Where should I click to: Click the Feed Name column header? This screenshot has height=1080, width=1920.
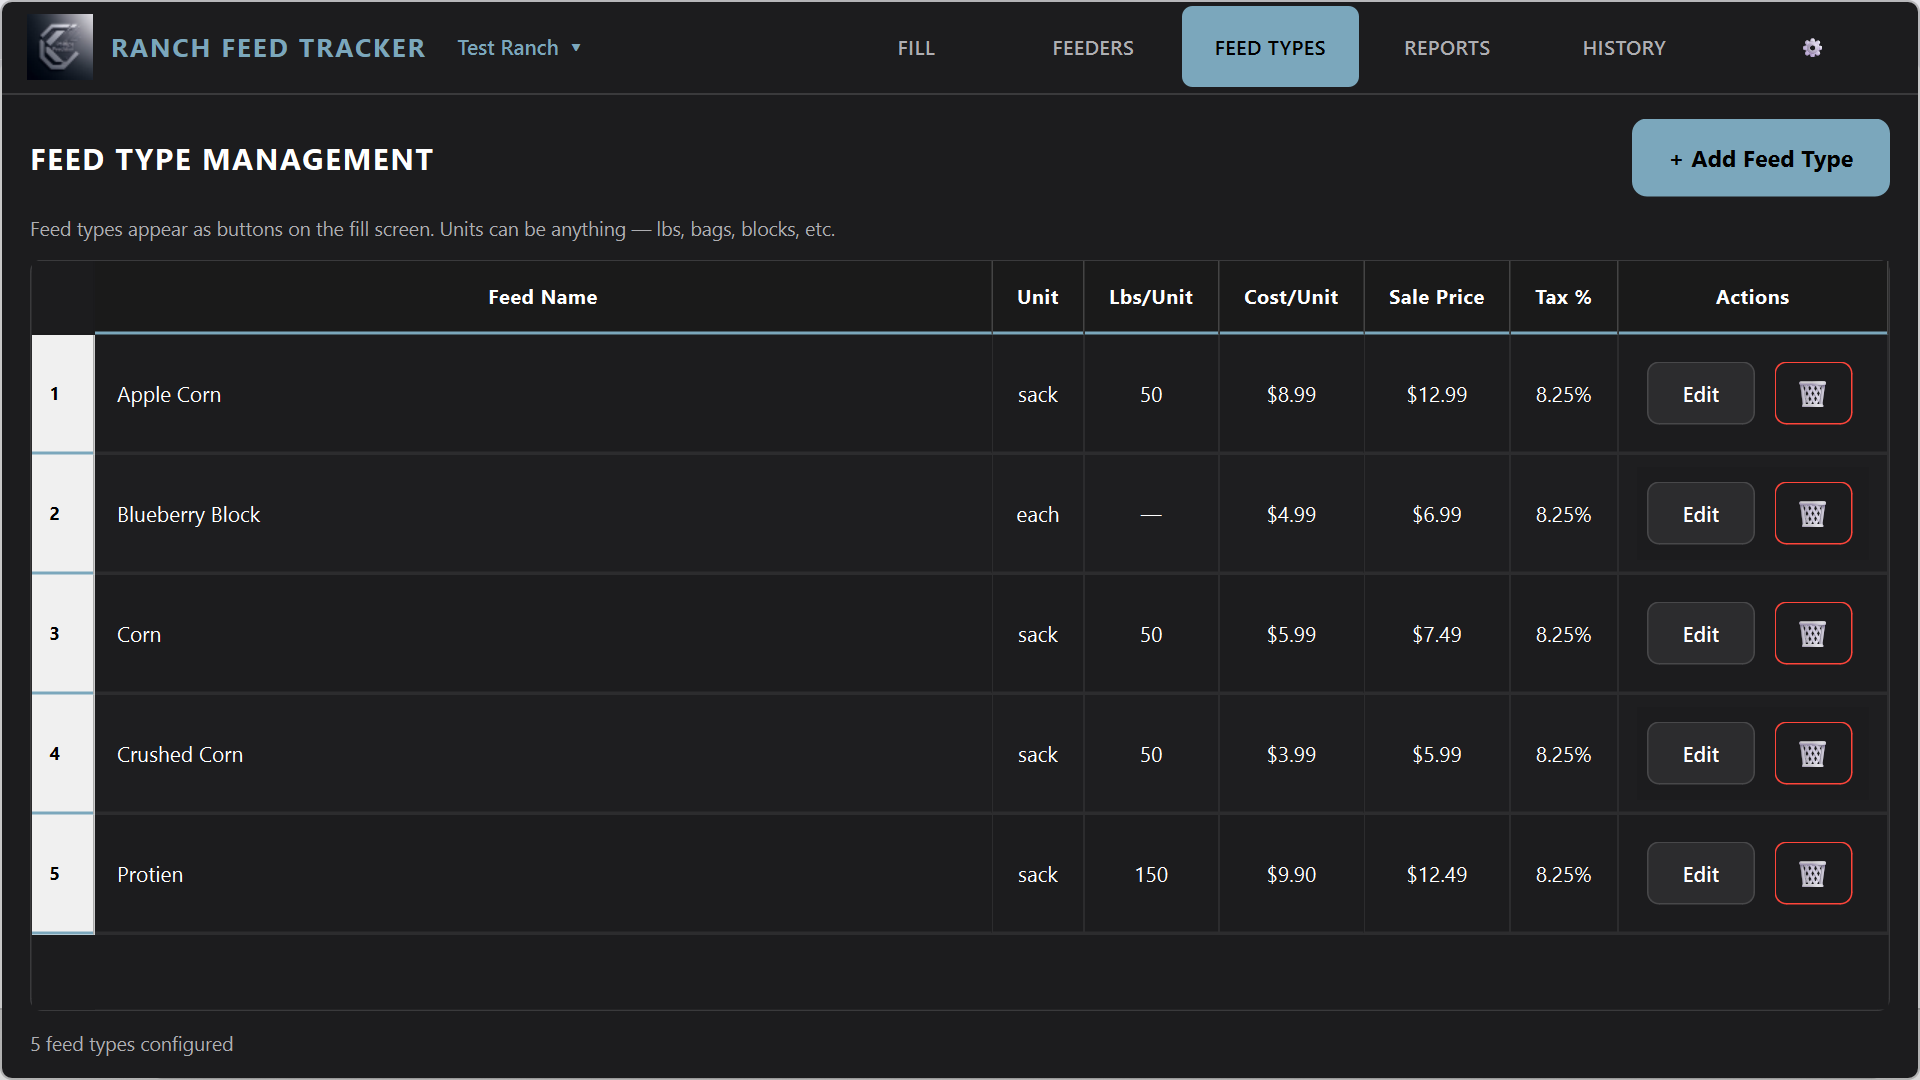(542, 297)
